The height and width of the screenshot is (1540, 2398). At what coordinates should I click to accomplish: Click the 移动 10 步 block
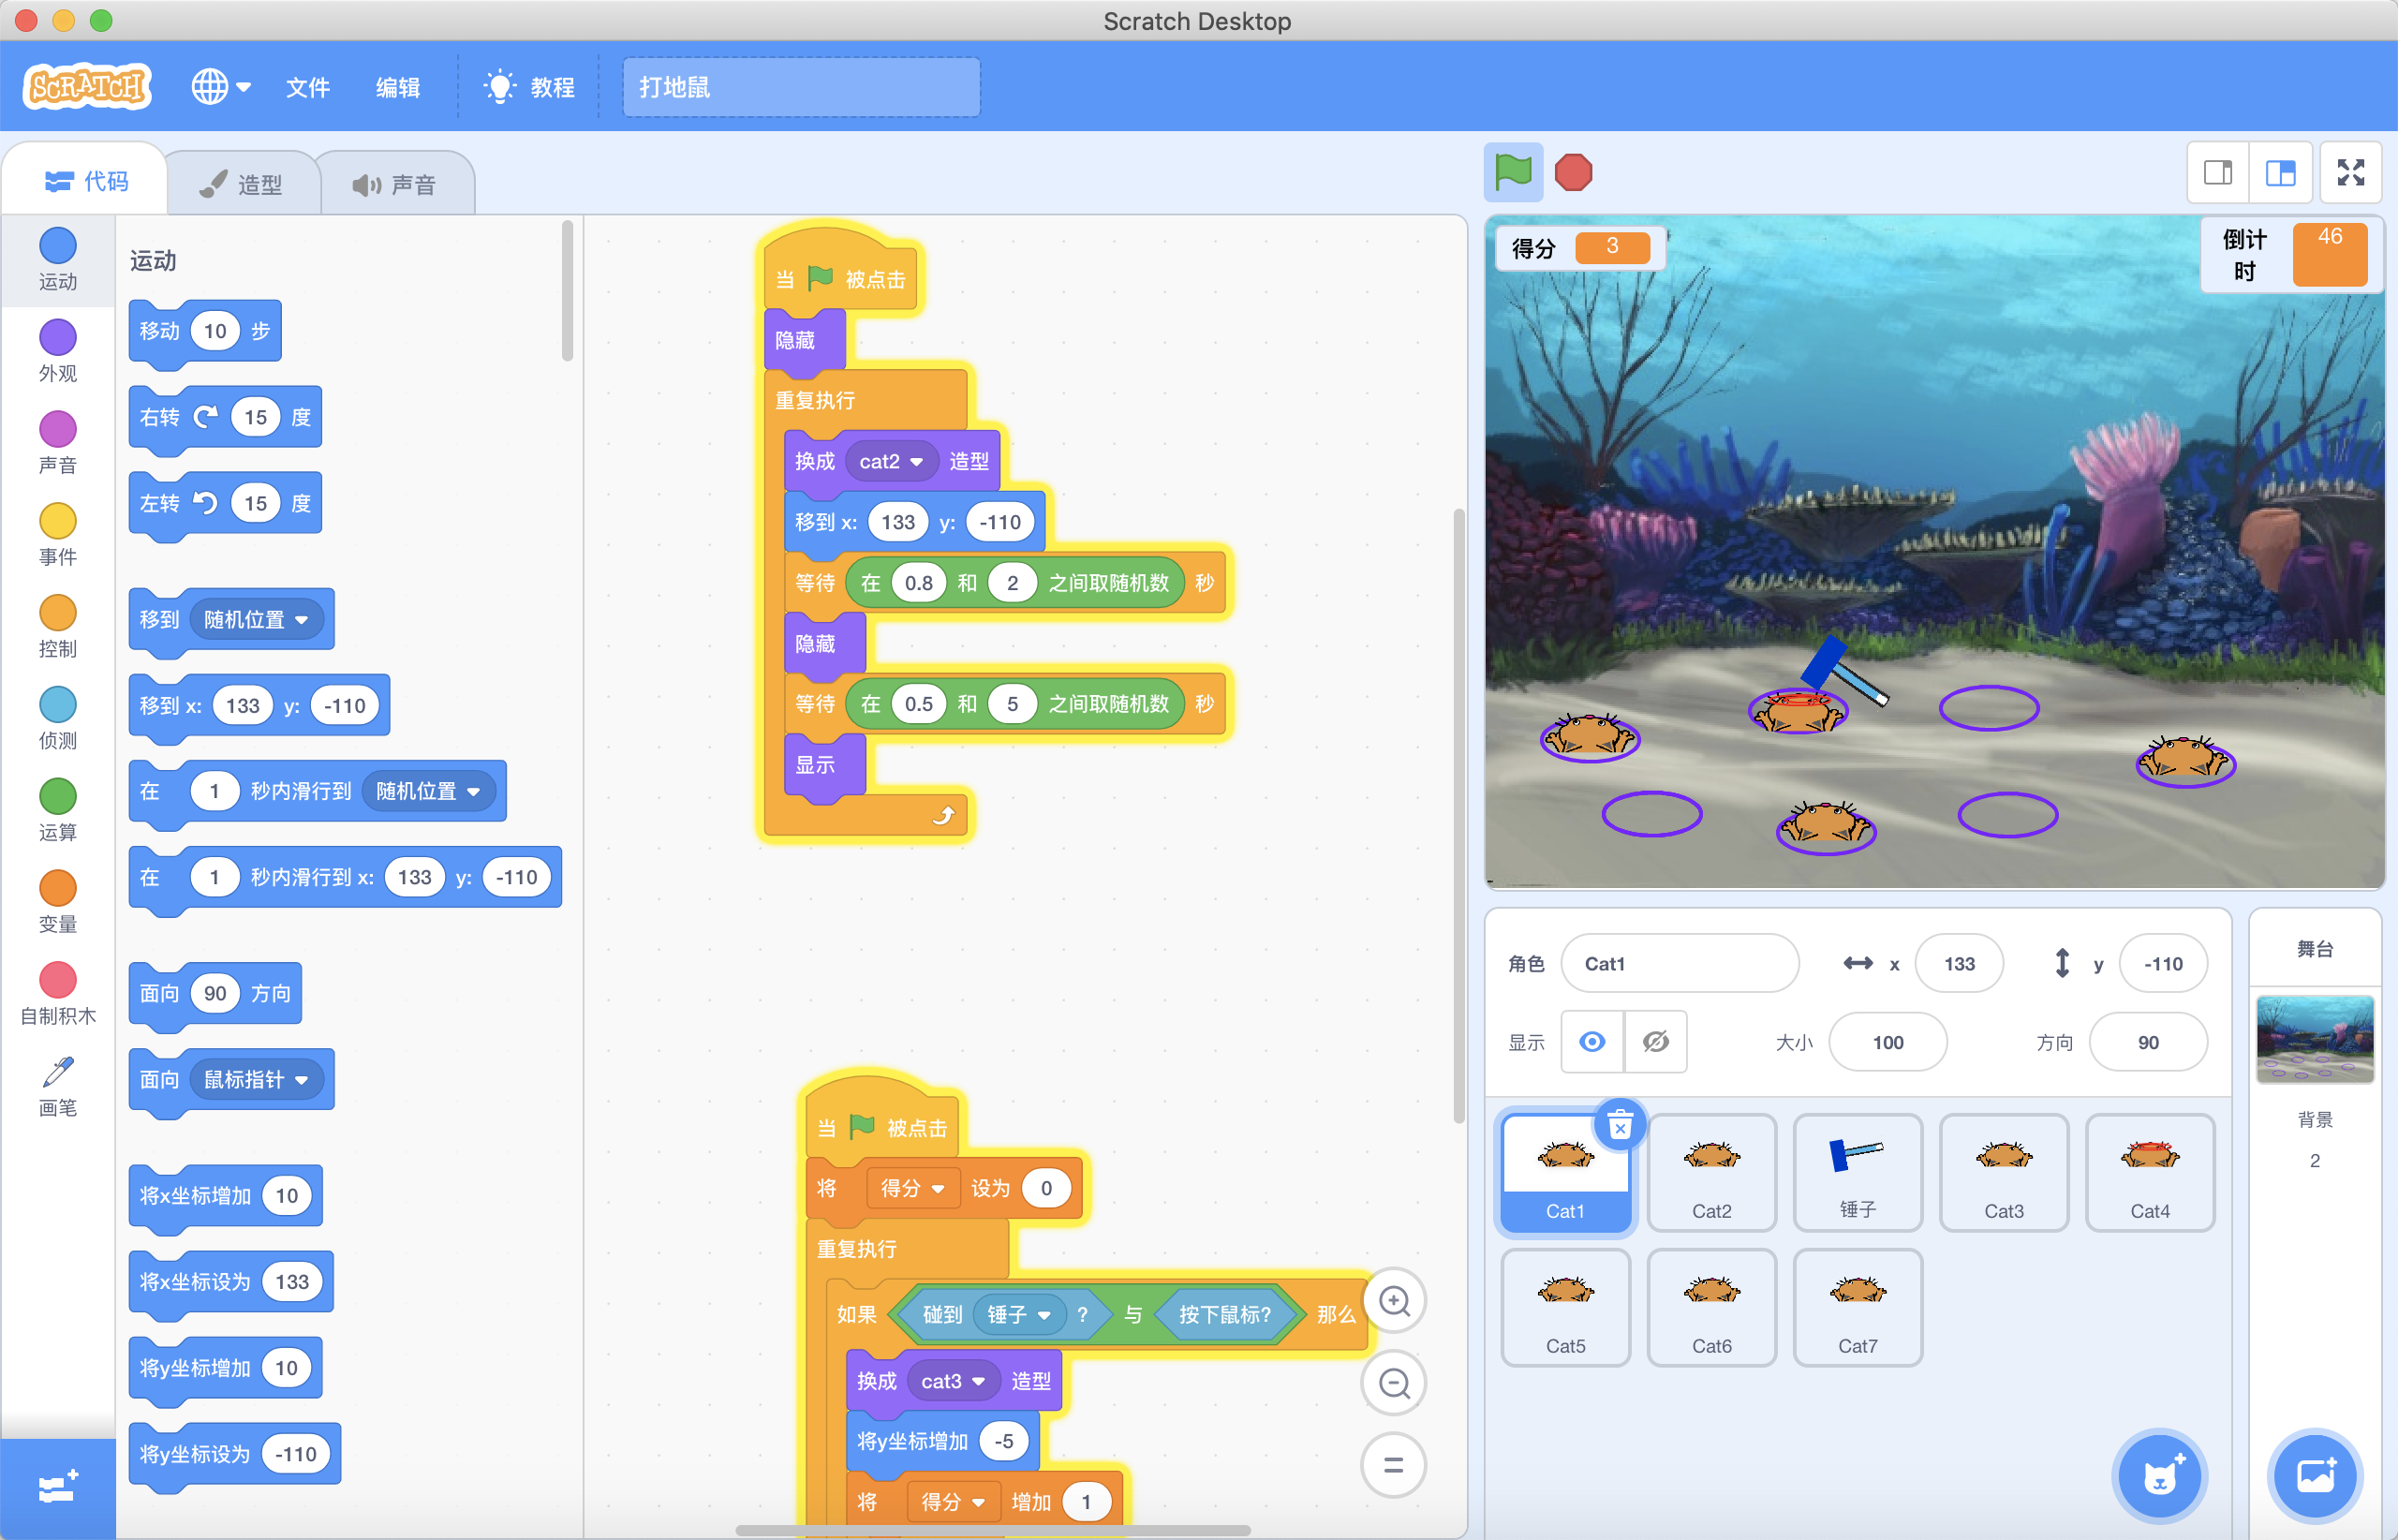tap(205, 331)
